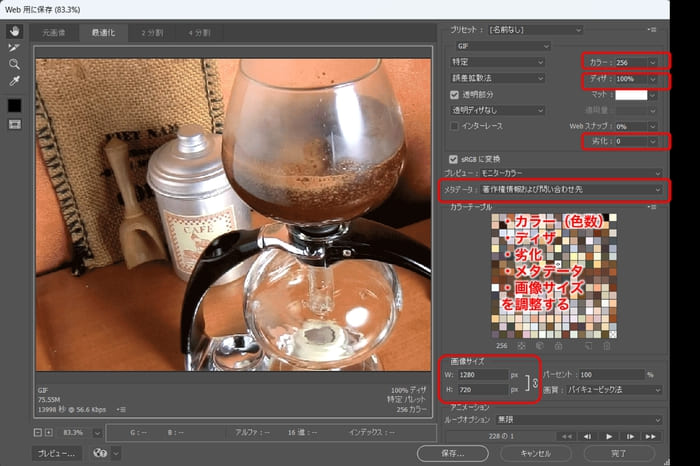
Task: Click the 保存 button
Action: (453, 453)
